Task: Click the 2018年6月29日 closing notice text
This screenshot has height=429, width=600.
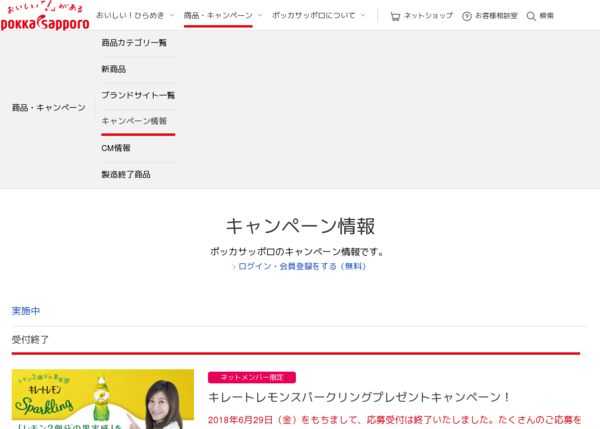Action: coord(395,420)
